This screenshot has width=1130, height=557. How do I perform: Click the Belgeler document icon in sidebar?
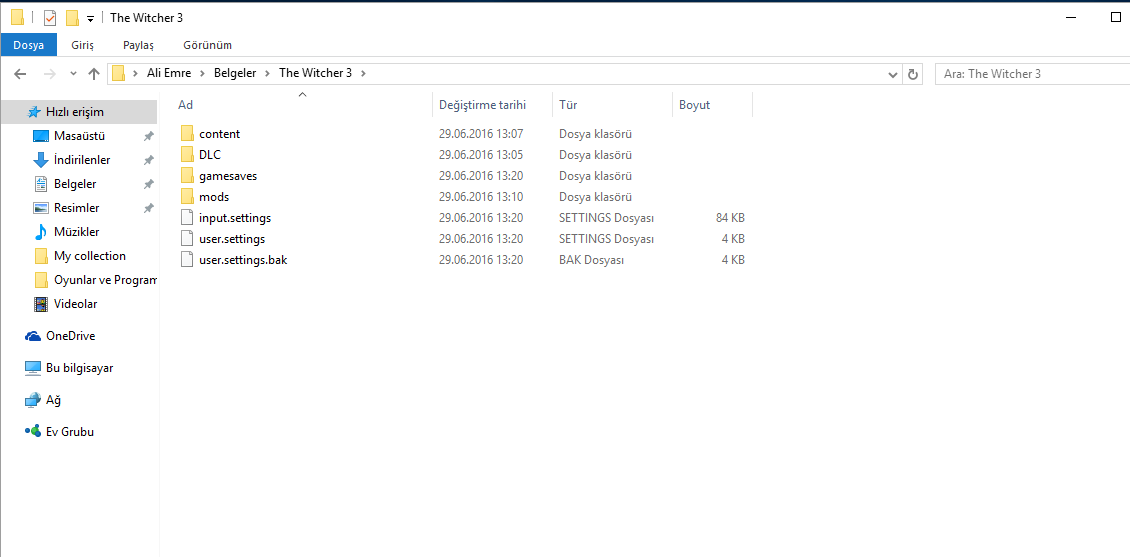[41, 184]
